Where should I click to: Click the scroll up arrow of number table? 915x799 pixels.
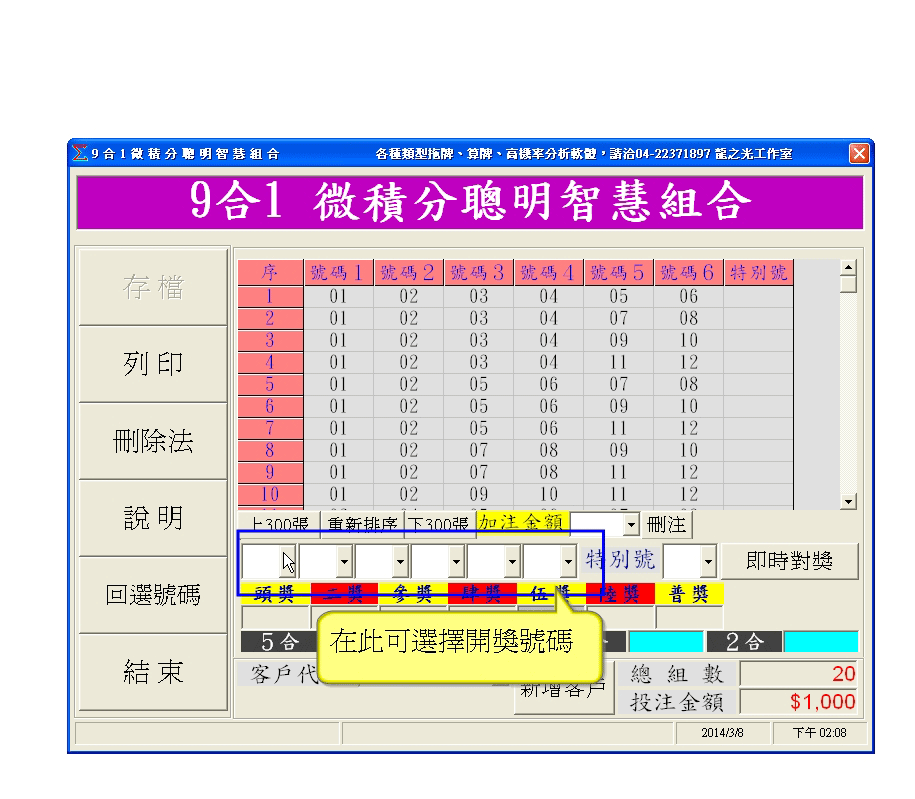point(848,267)
